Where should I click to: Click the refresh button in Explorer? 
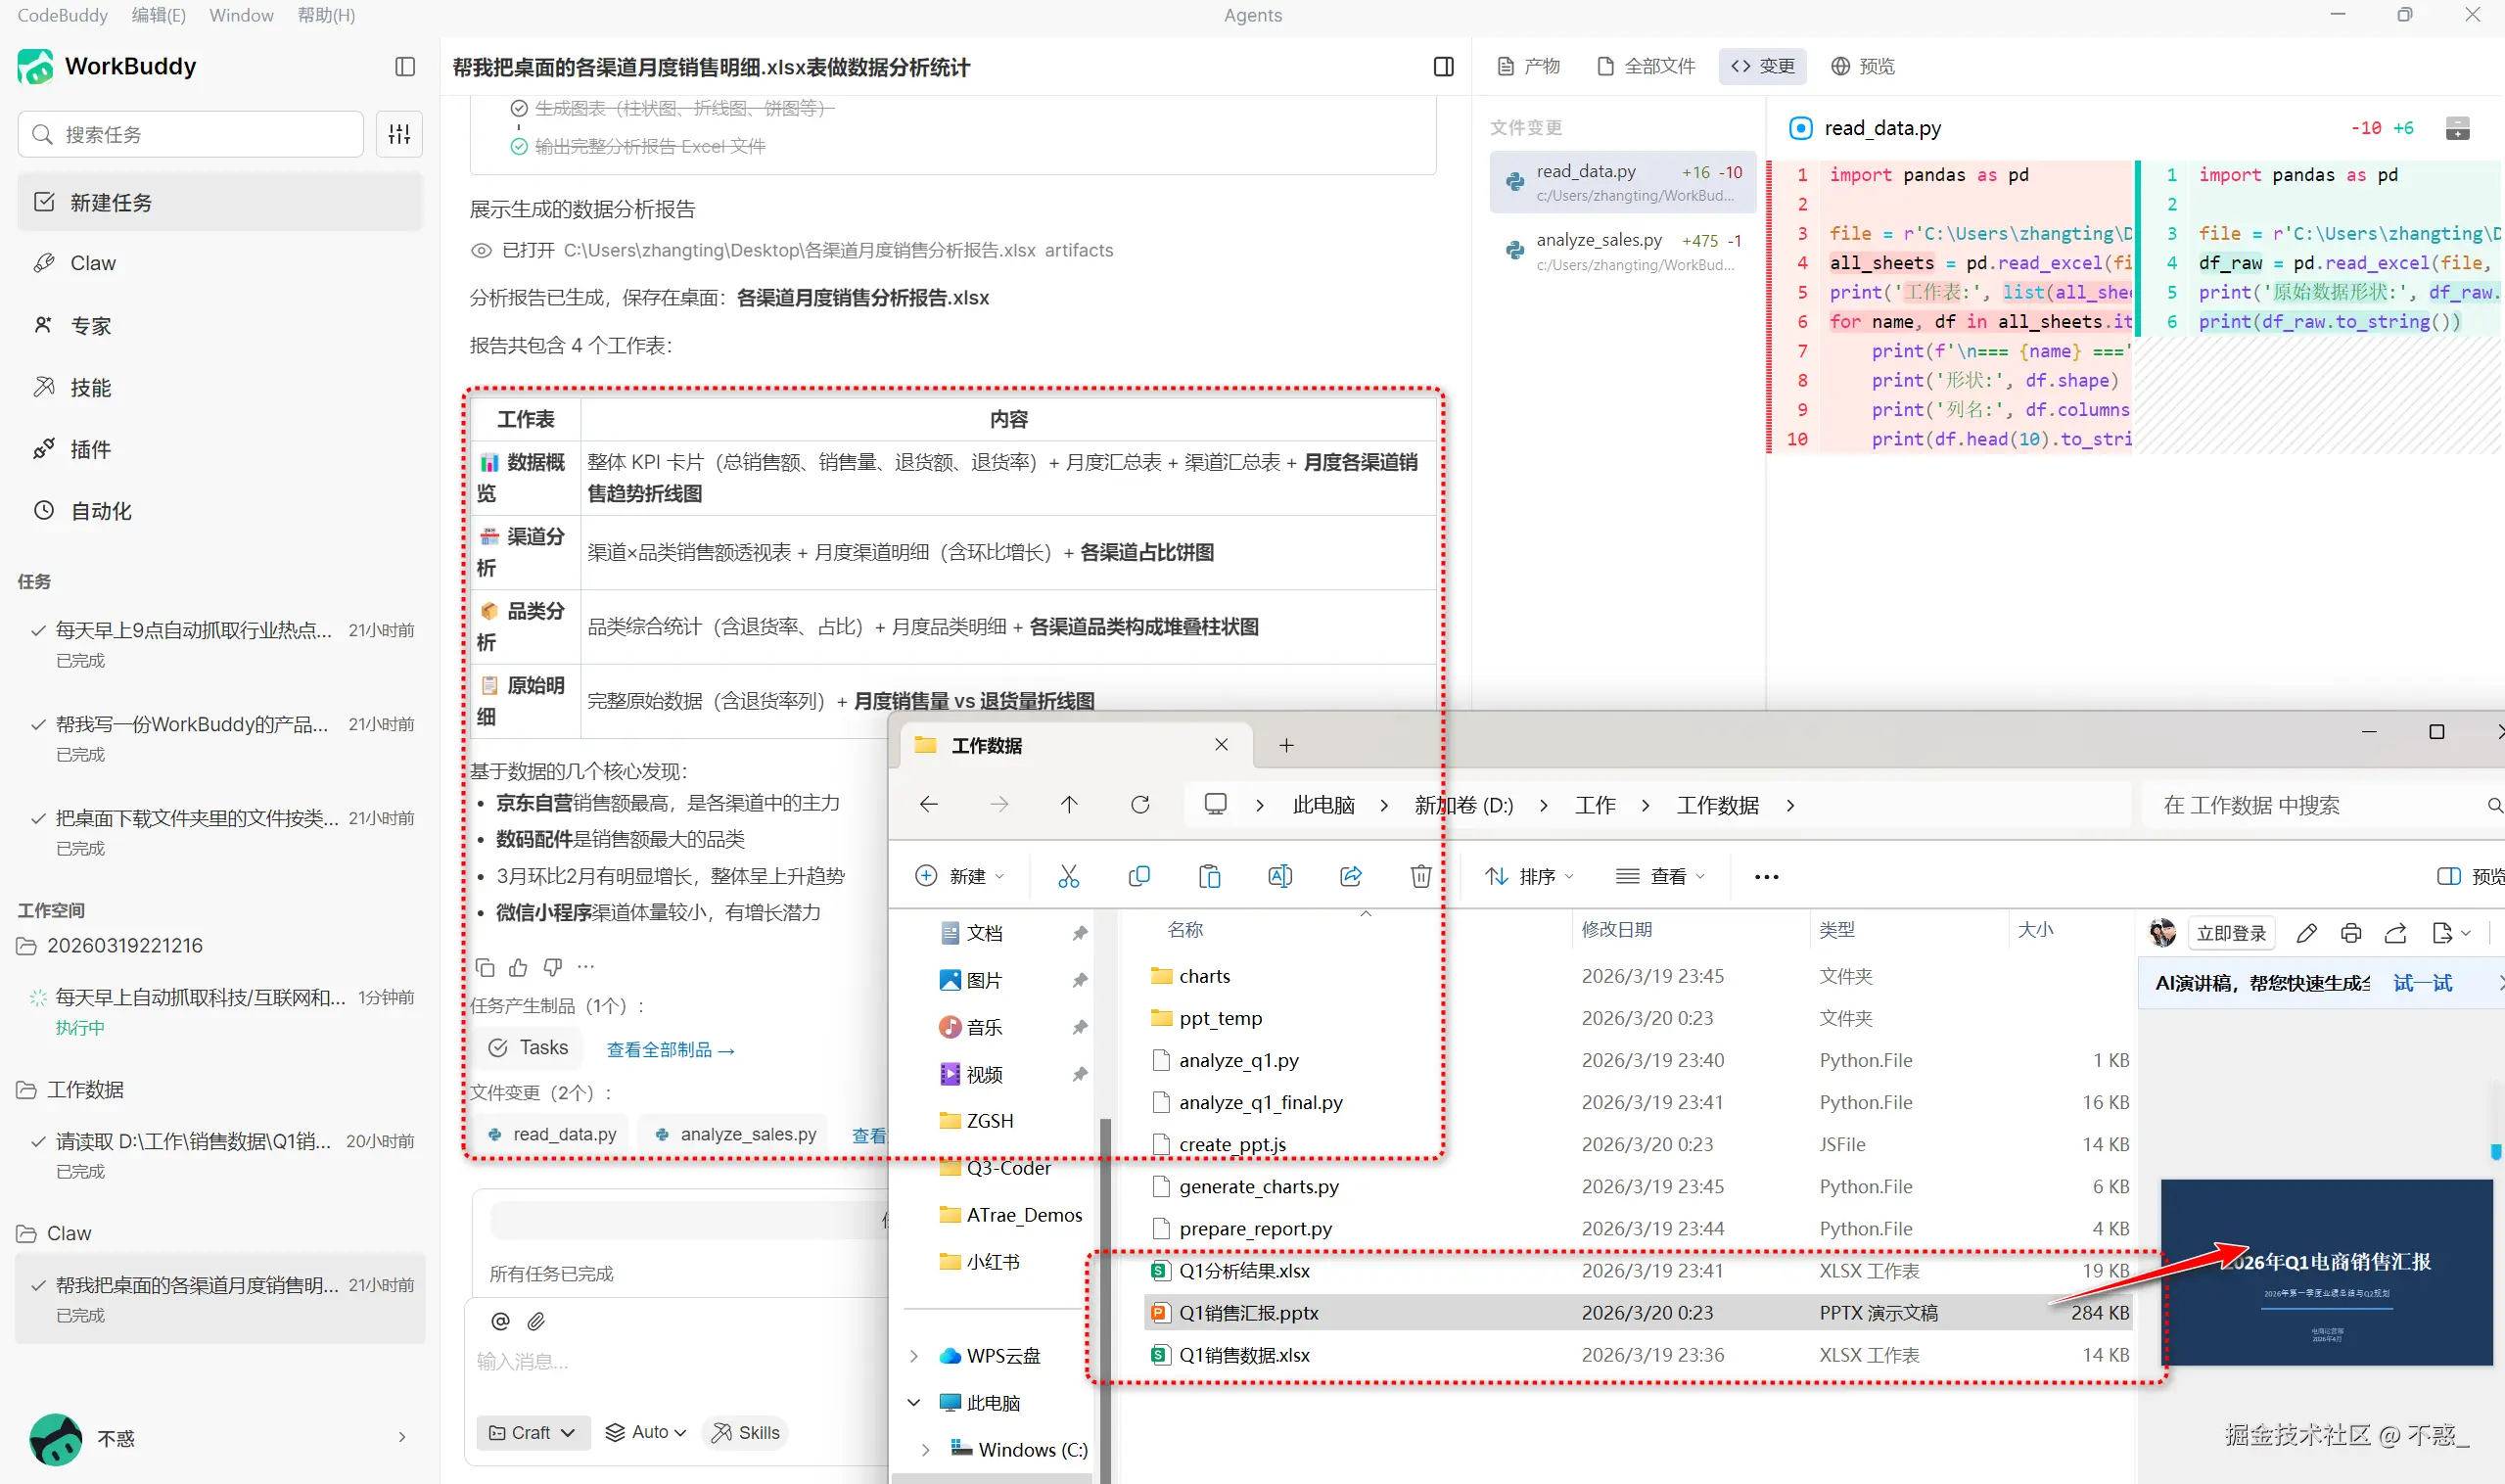click(x=1140, y=805)
